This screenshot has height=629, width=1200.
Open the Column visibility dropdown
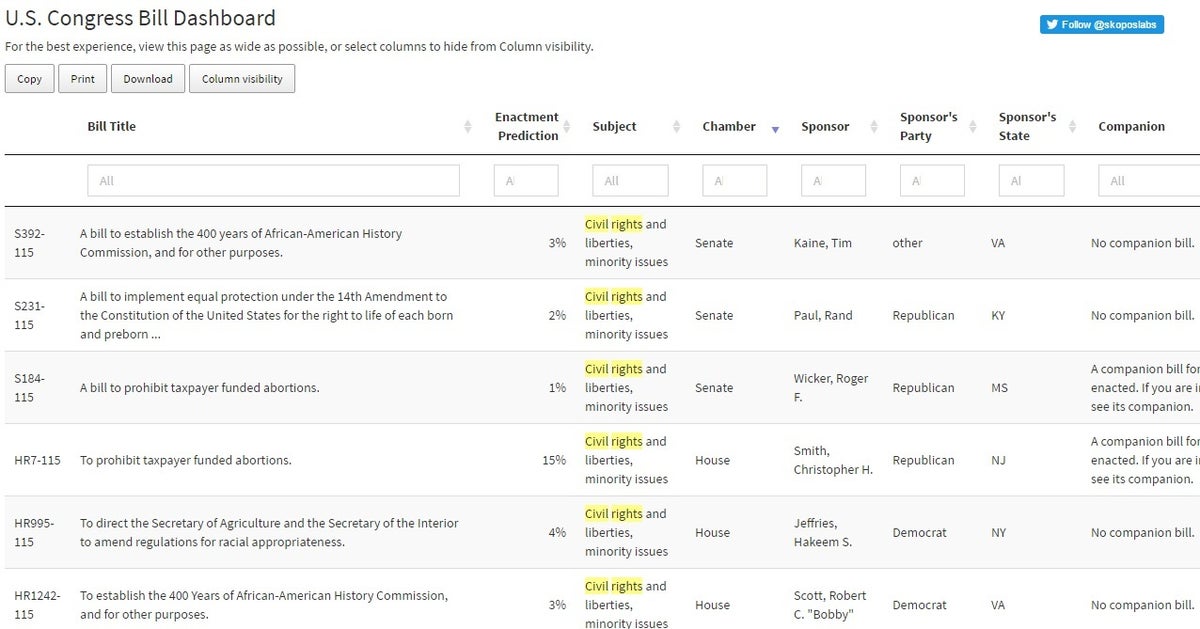click(242, 79)
